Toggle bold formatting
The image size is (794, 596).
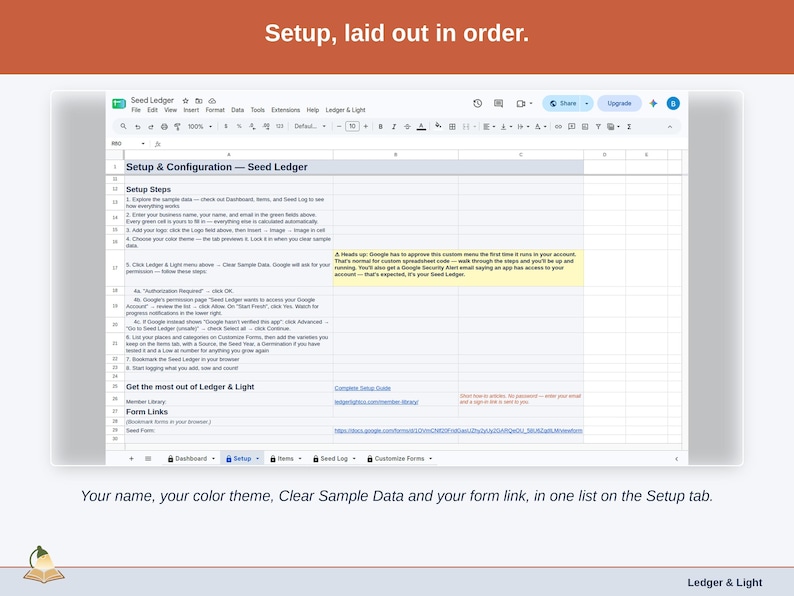tap(380, 127)
